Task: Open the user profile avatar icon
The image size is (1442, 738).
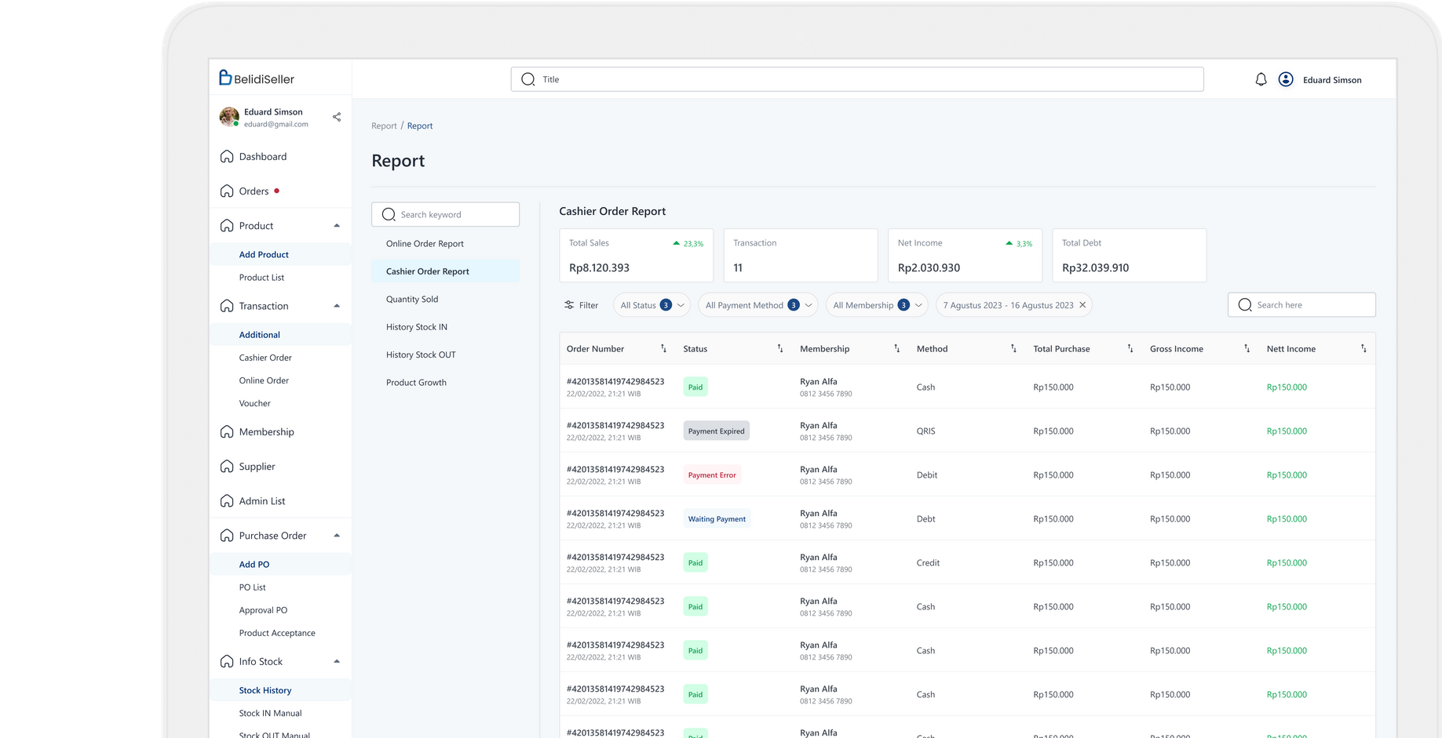Action: (x=1286, y=80)
